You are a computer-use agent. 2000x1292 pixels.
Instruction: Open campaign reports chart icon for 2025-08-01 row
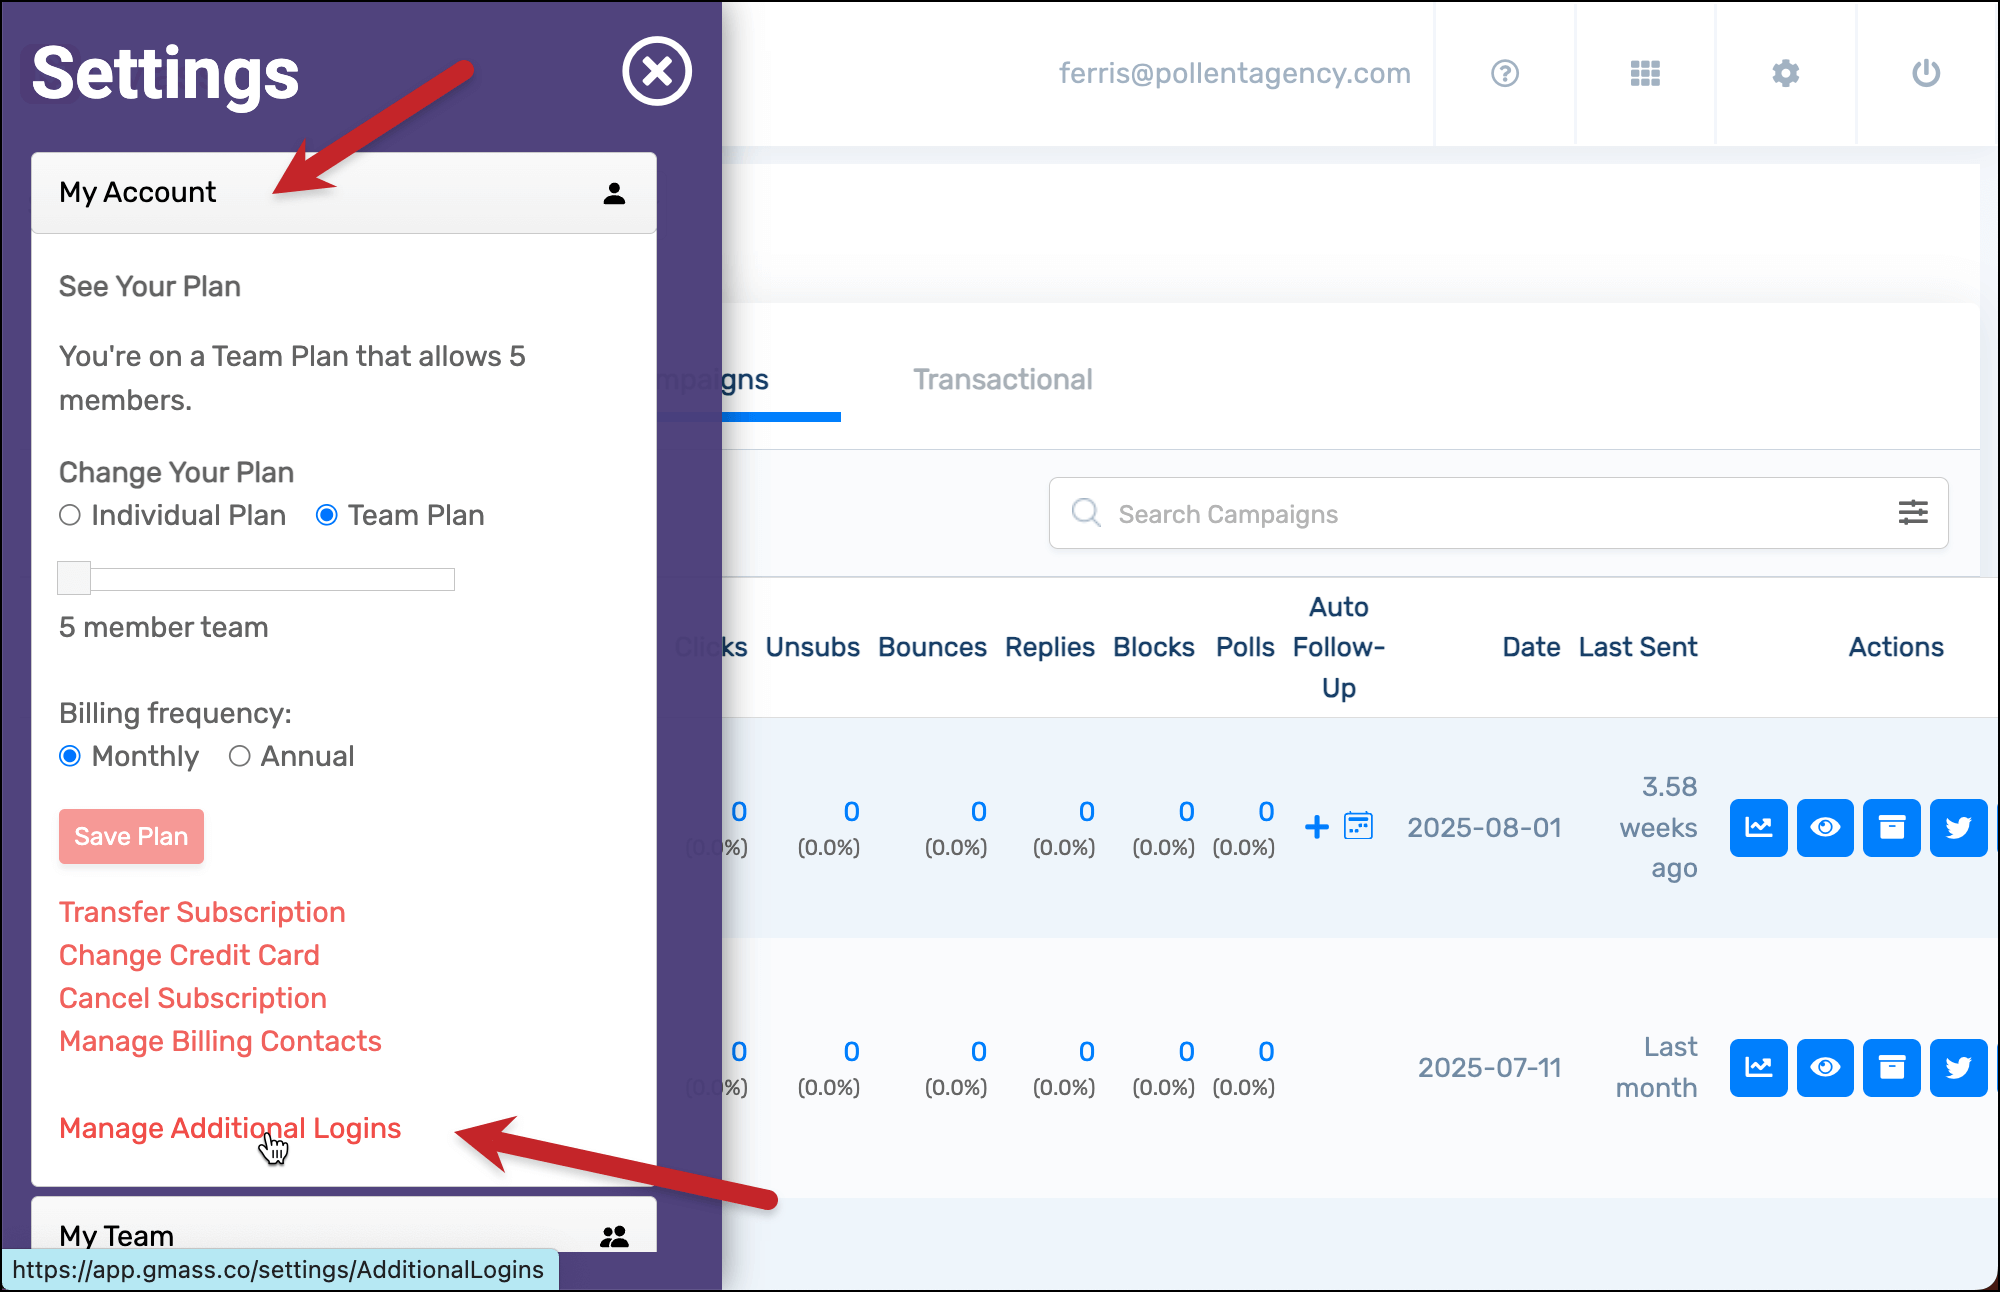[x=1758, y=828]
